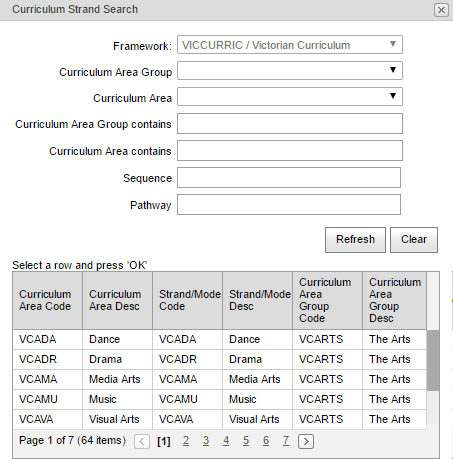The width and height of the screenshot is (453, 459).
Task: Click VCARTS in the Dance row
Action: pyautogui.click(x=327, y=339)
